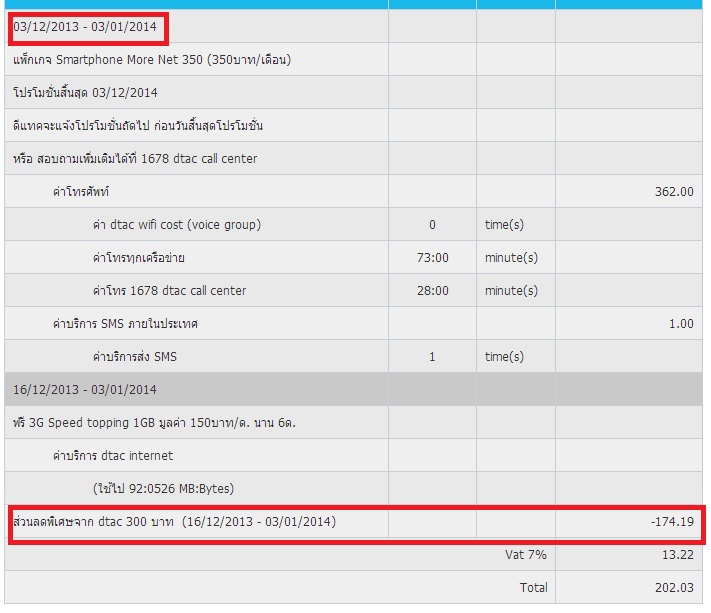
Task: Click the Vat 7% label
Action: coord(526,555)
